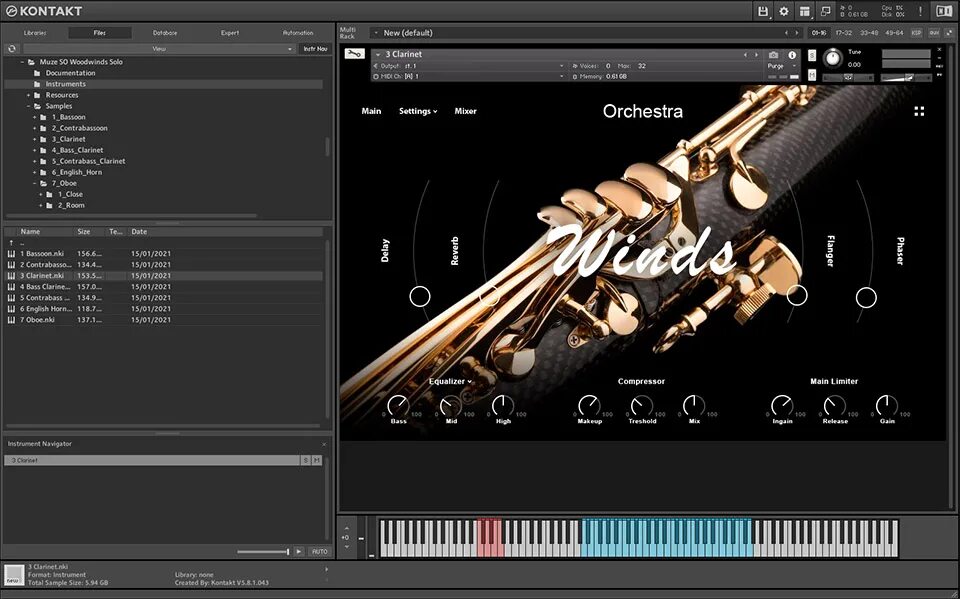Select rack page 33-48

[869, 32]
